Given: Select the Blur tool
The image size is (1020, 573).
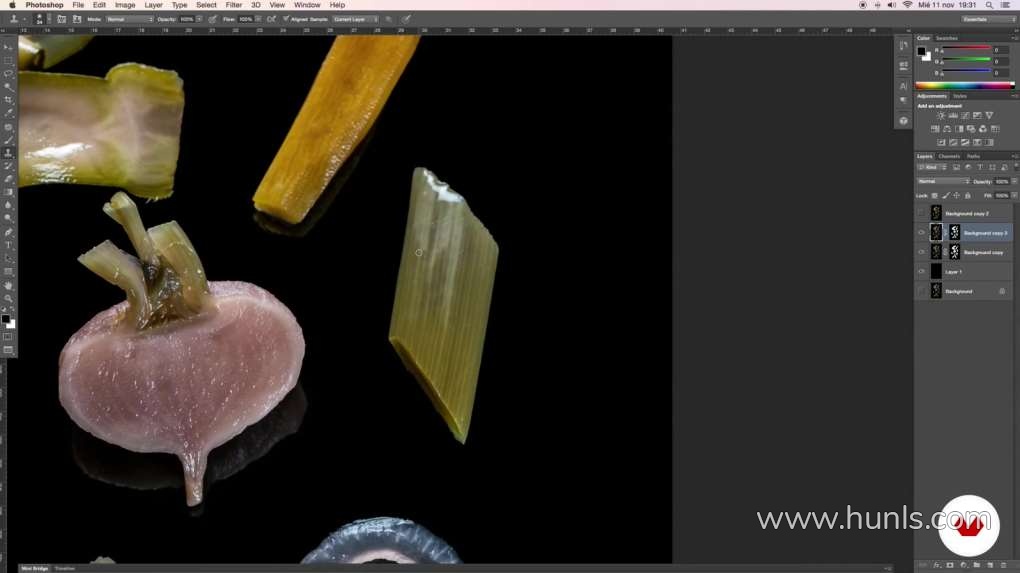Looking at the screenshot, I should [x=8, y=205].
